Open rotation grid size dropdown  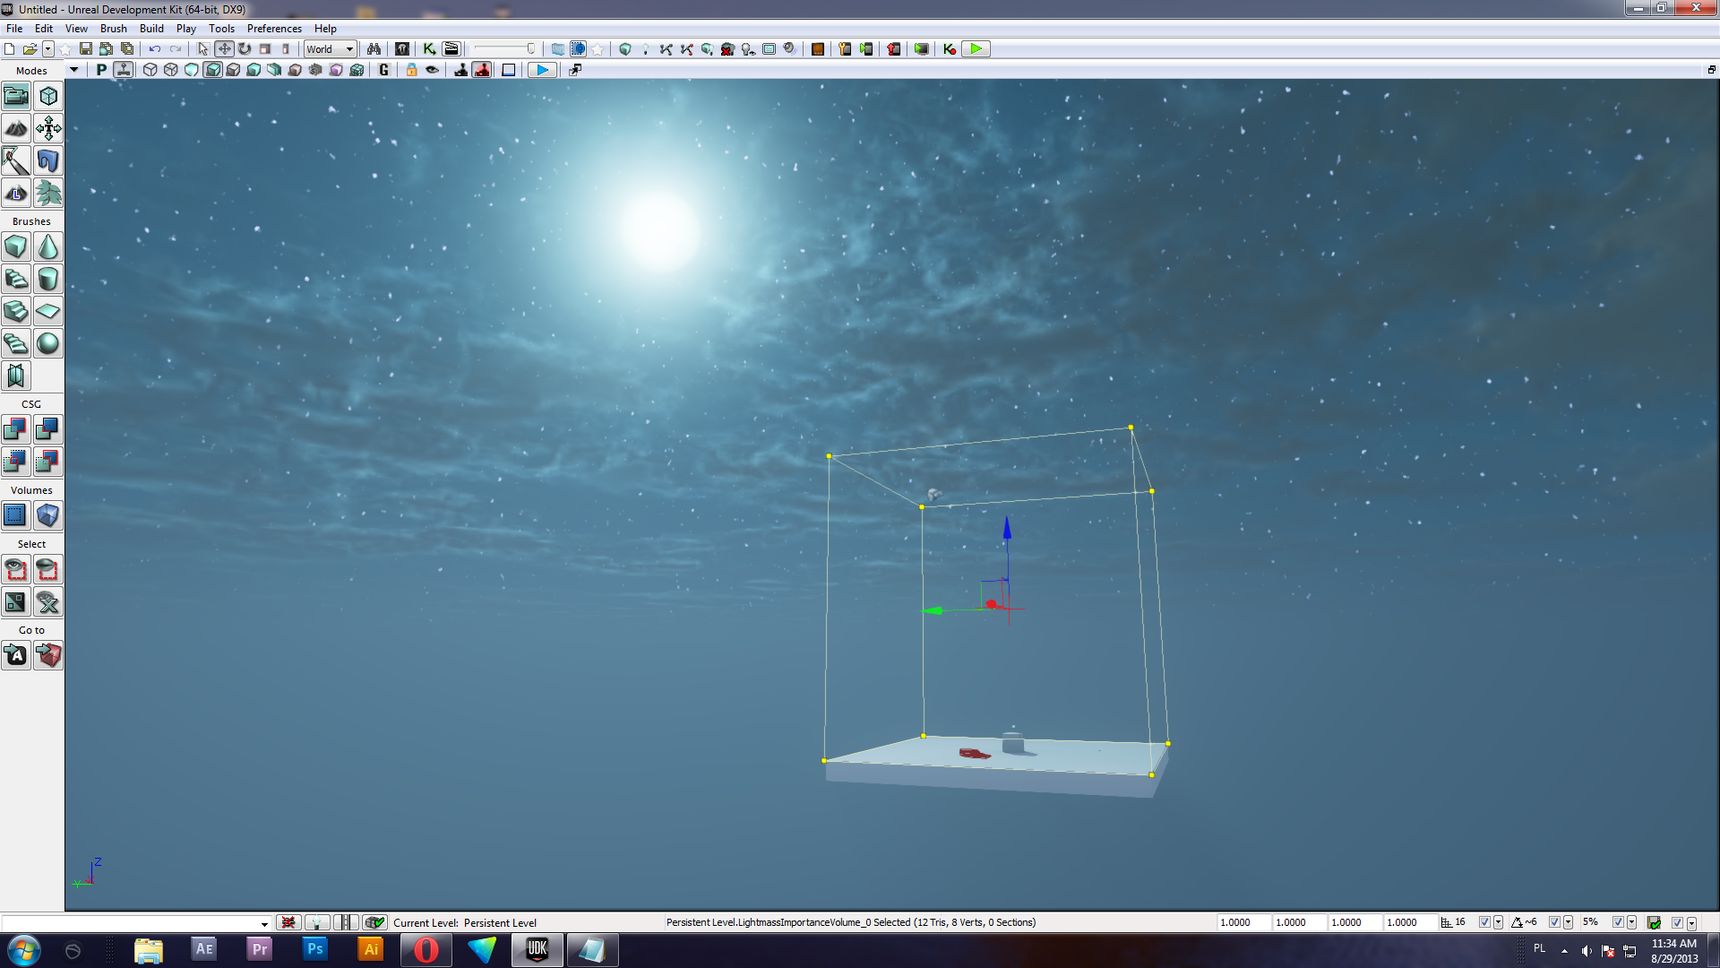[1567, 923]
